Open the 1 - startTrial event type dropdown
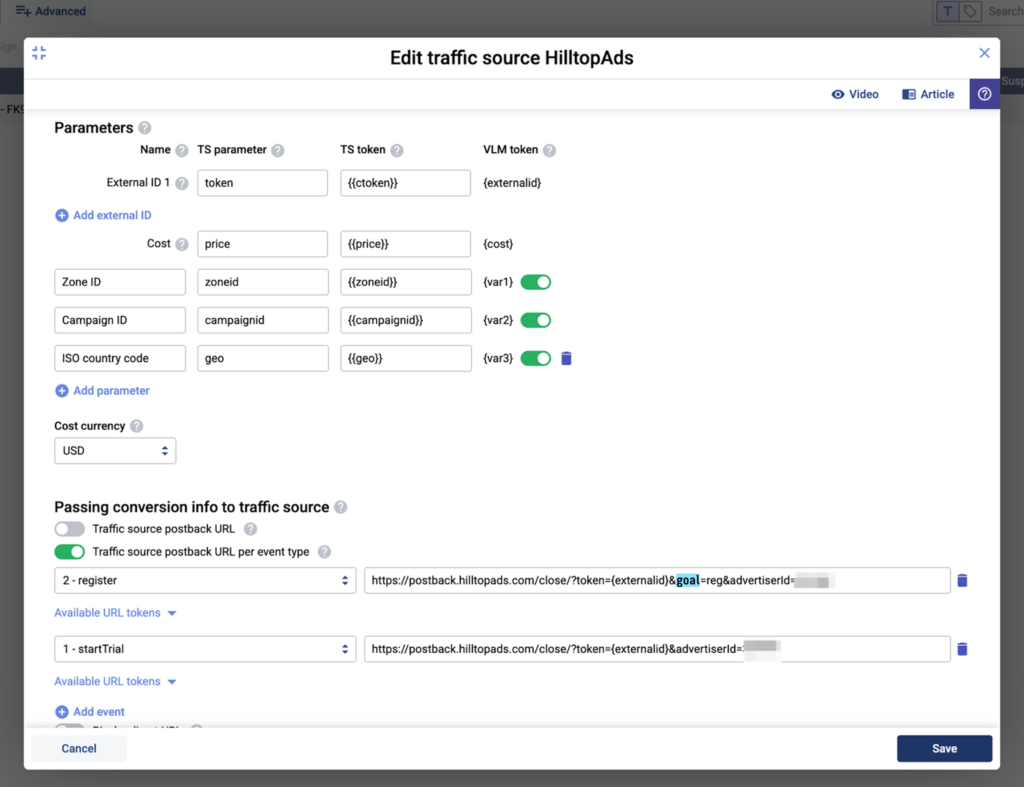Screen dimensions: 1024x787 (205, 649)
